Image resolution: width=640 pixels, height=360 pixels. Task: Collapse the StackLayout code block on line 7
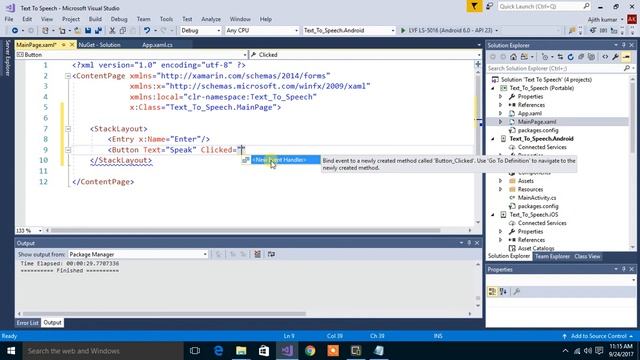[x=68, y=129]
